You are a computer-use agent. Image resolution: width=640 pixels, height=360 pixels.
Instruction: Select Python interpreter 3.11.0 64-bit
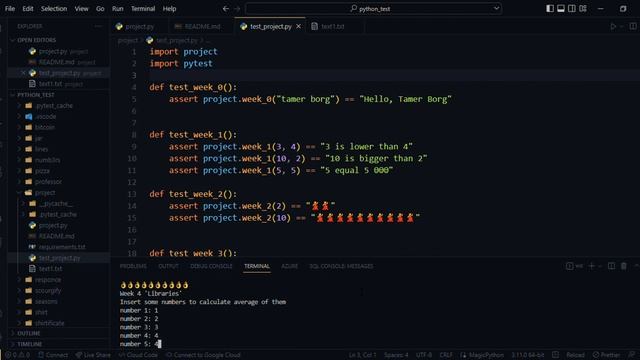pyautogui.click(x=528, y=355)
